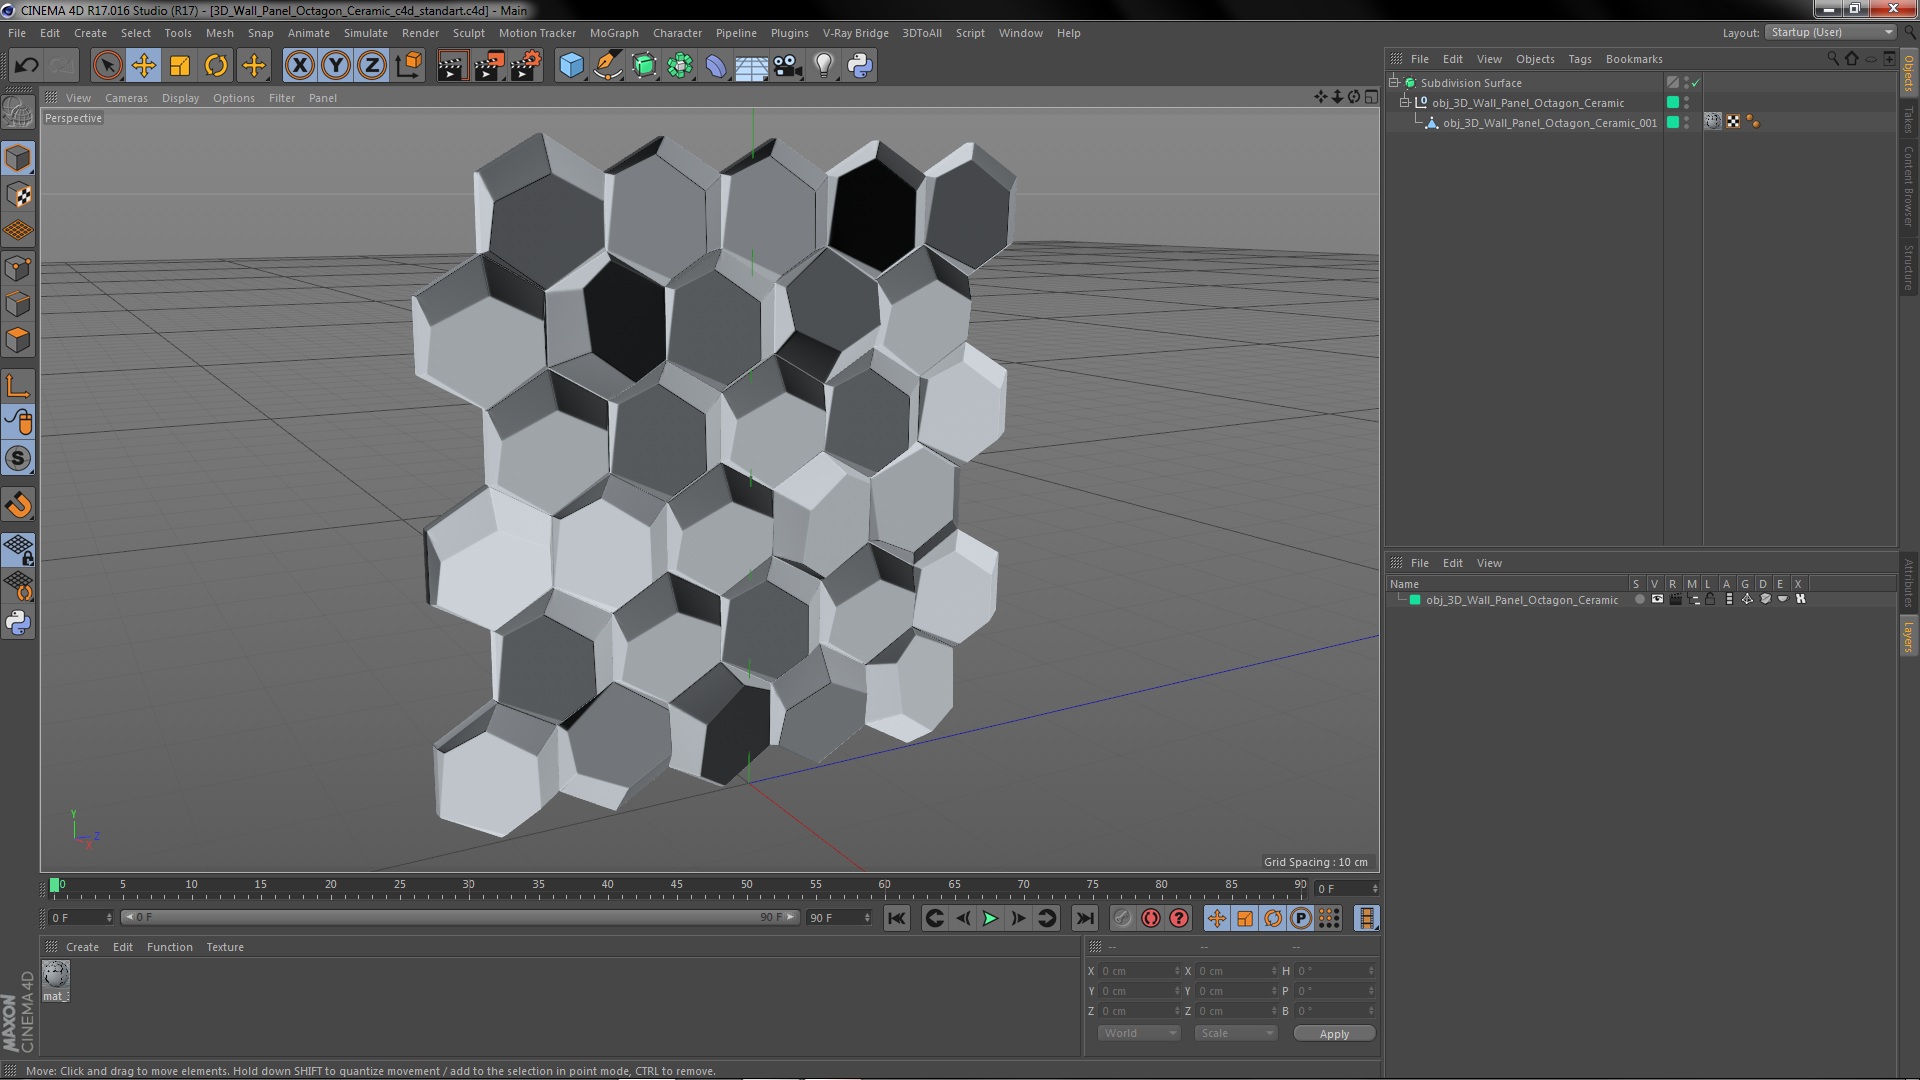Step the current frame 0 F field at timeline end
The height and width of the screenshot is (1080, 1920).
1347,889
